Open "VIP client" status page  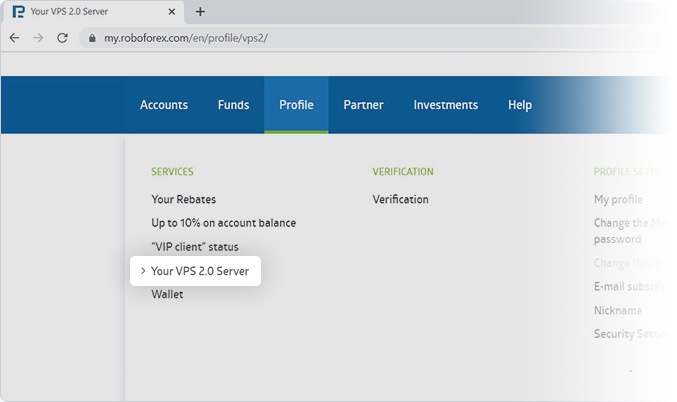tap(195, 247)
